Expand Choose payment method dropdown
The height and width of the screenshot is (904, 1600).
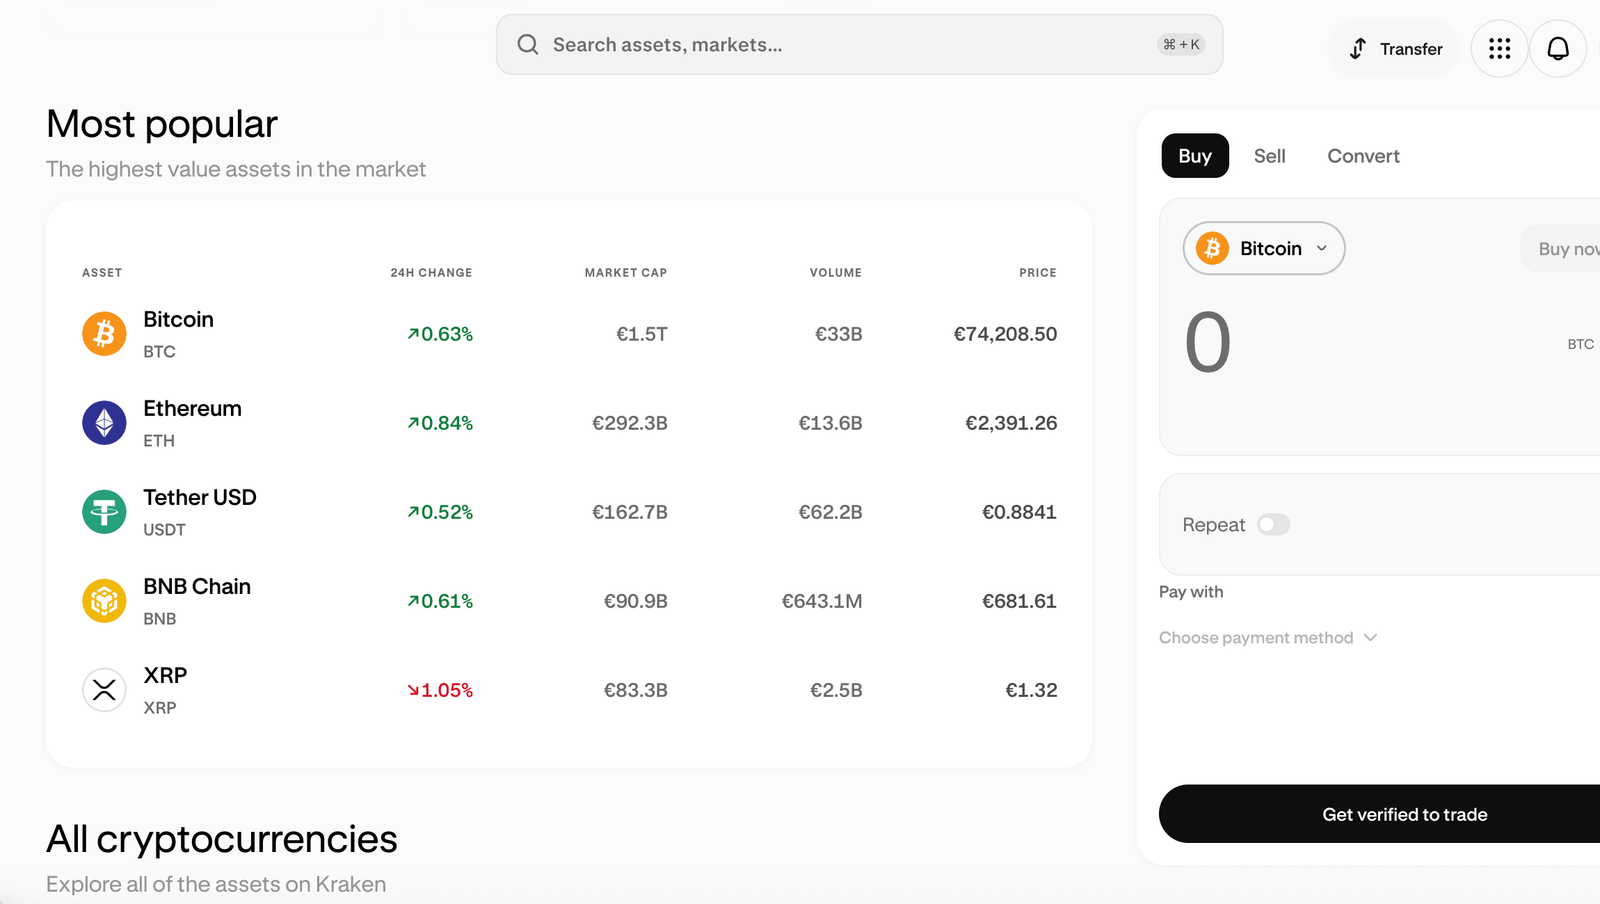[x=1268, y=638]
